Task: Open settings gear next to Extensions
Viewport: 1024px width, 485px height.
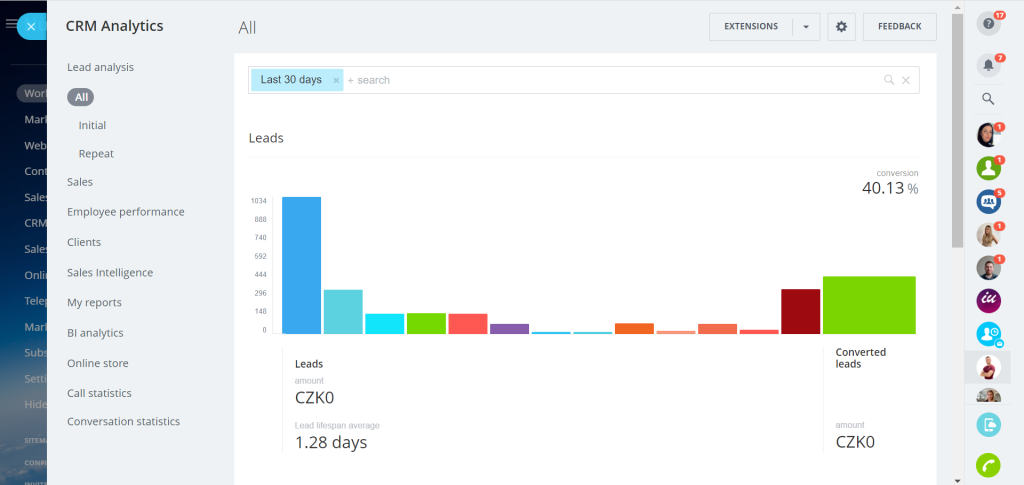Action: (x=841, y=27)
